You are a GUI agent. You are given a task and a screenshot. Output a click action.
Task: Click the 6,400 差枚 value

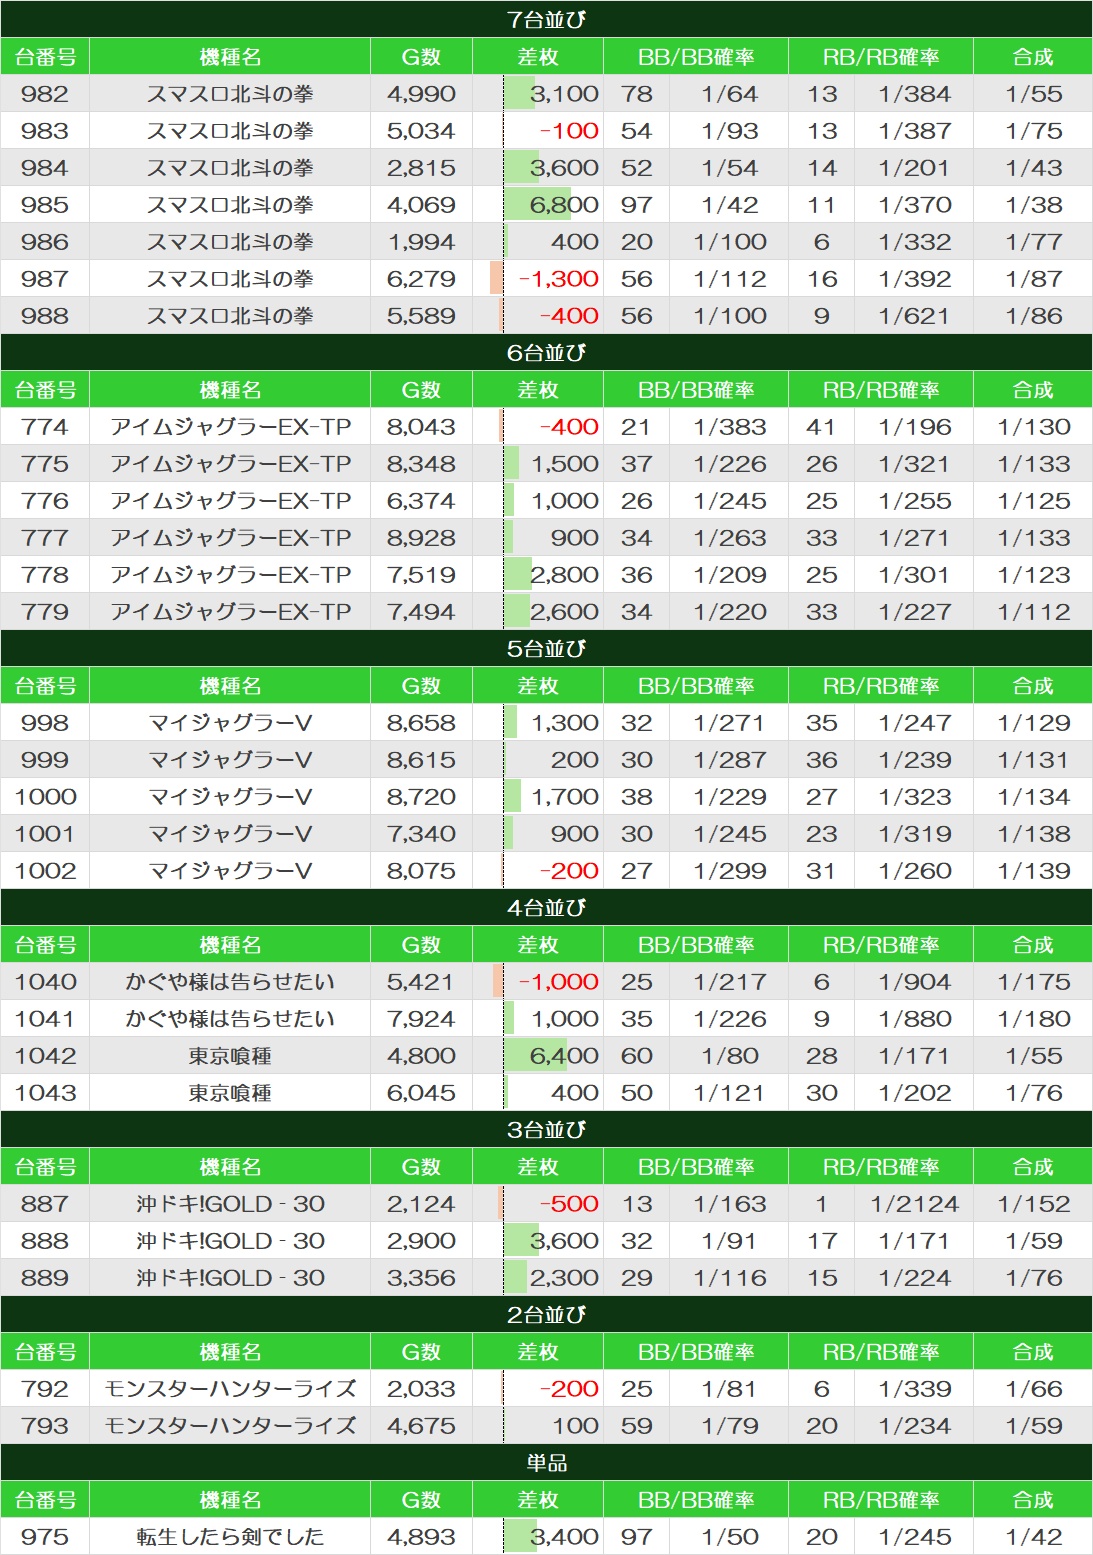click(x=564, y=1056)
